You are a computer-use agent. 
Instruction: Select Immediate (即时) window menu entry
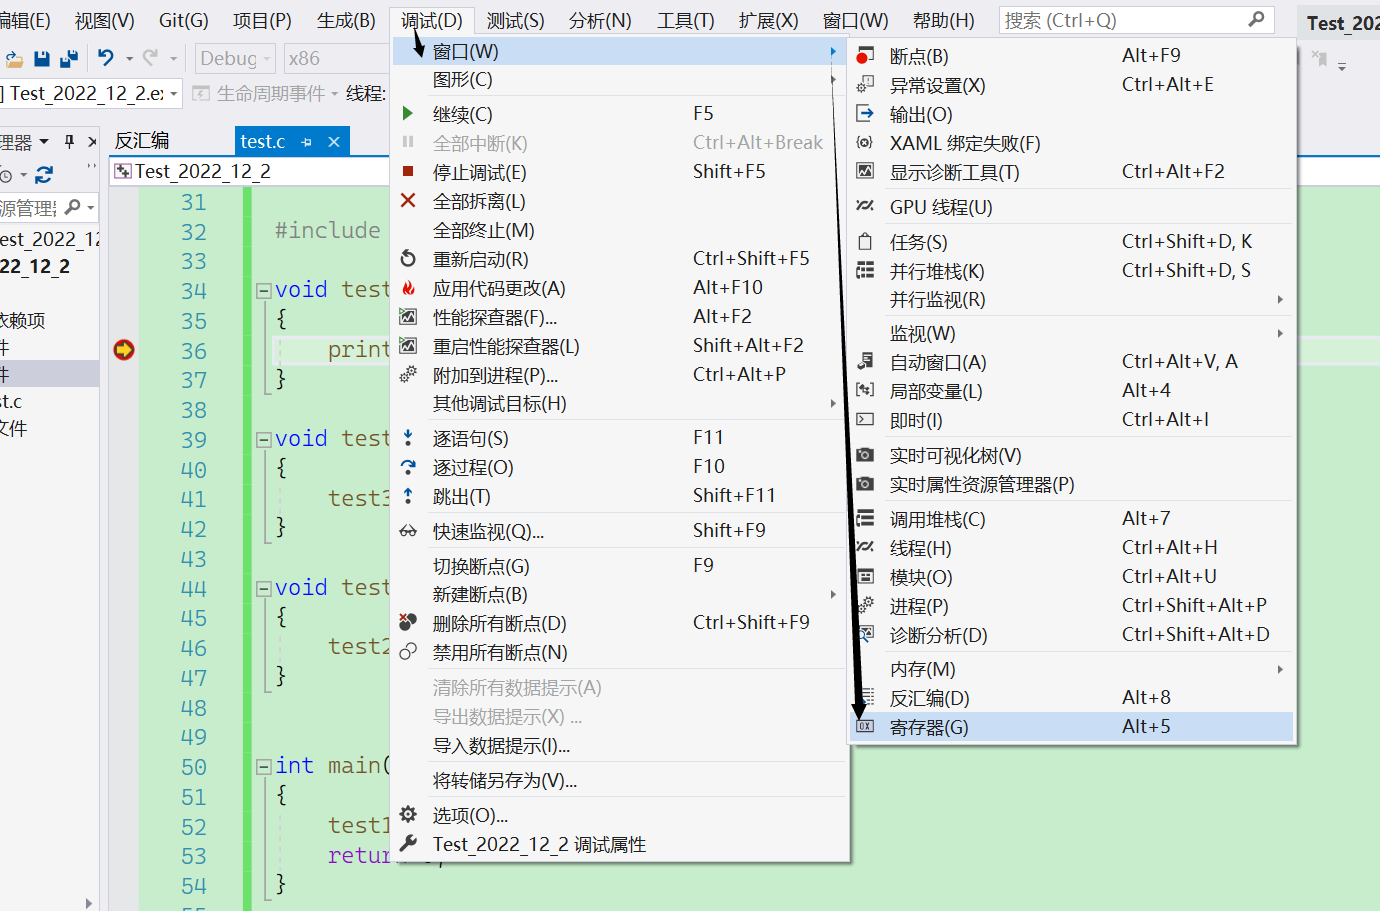(1072, 420)
